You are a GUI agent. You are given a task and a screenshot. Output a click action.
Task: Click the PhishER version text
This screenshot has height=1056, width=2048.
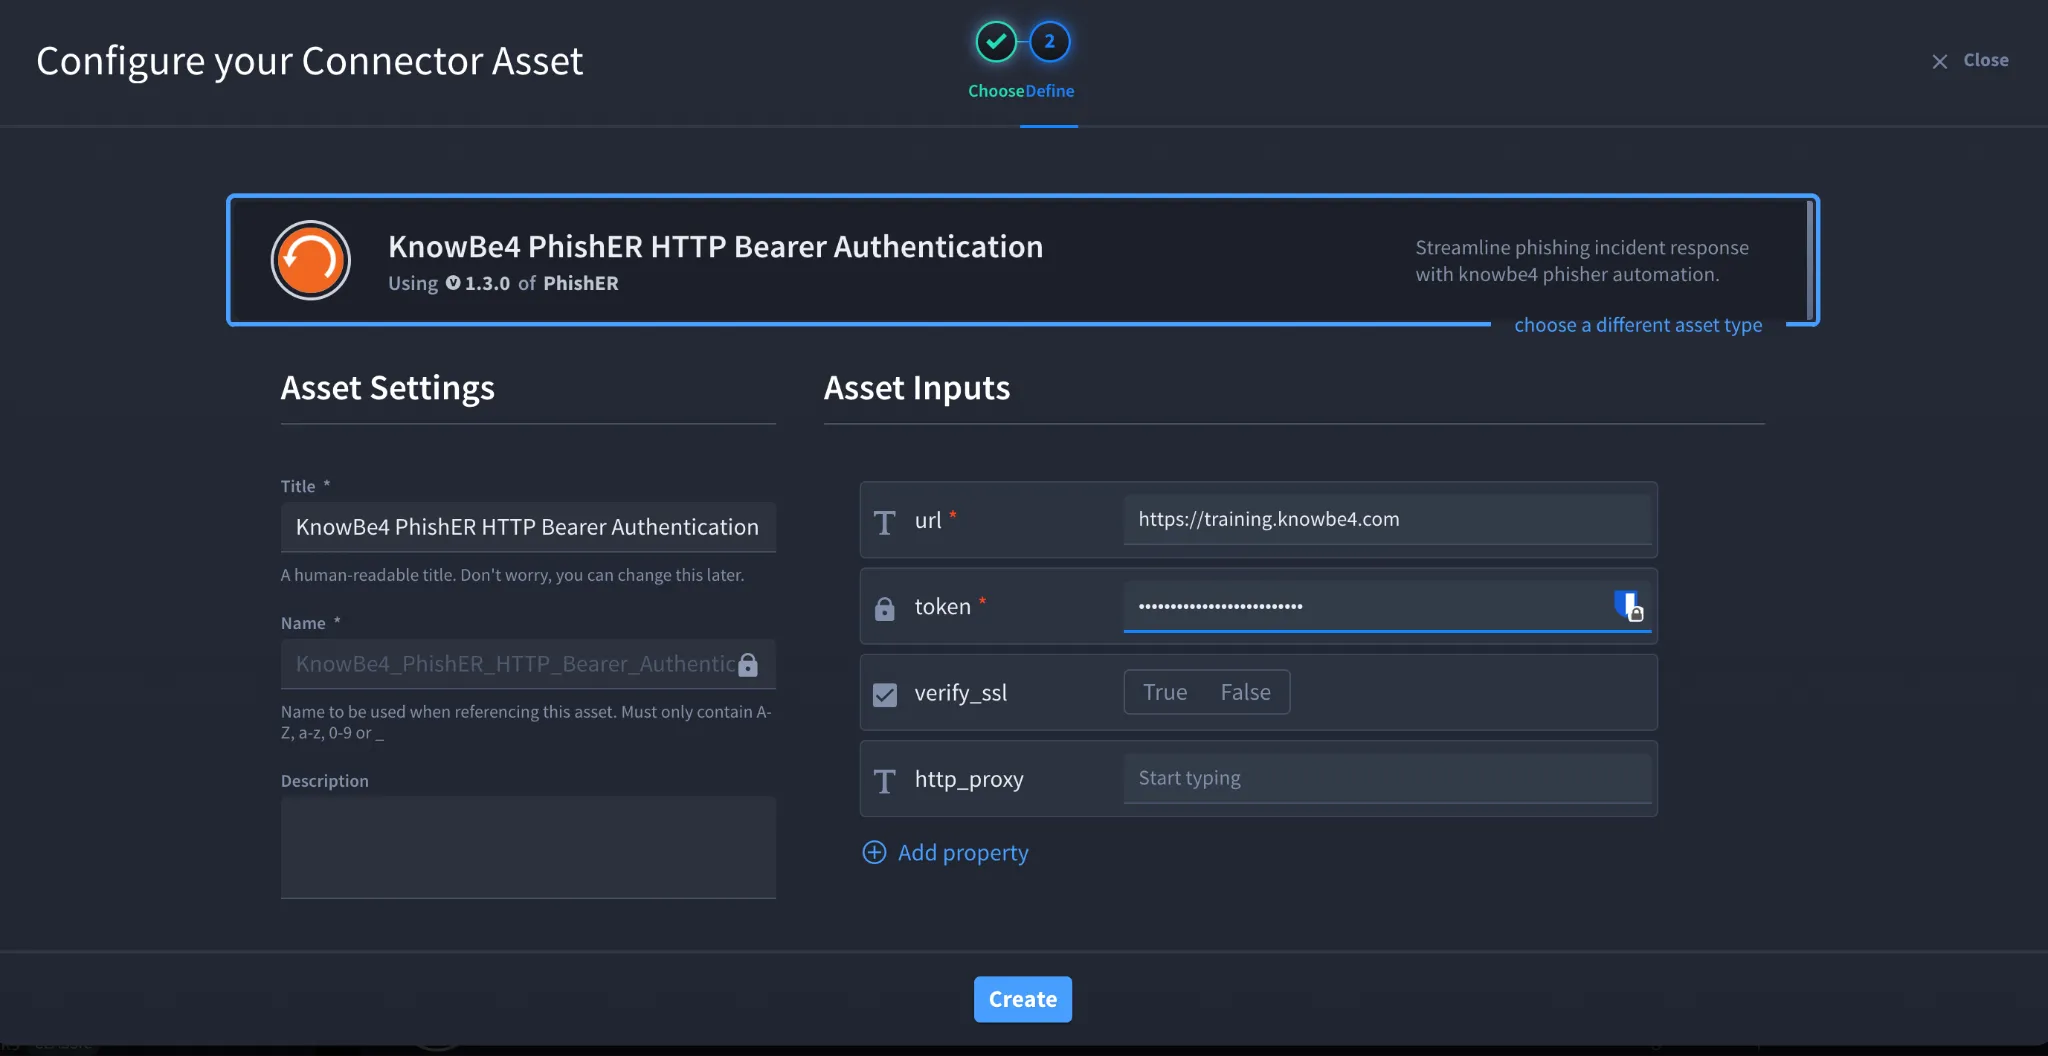click(503, 283)
